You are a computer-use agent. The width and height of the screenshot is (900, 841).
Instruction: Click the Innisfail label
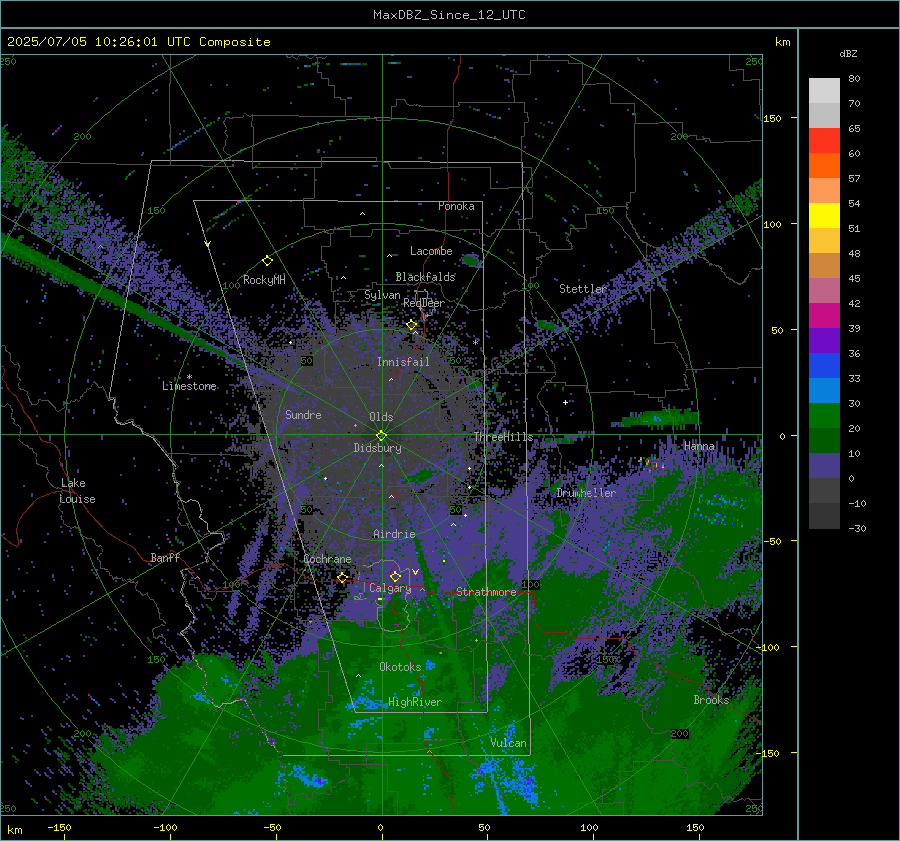pyautogui.click(x=403, y=362)
